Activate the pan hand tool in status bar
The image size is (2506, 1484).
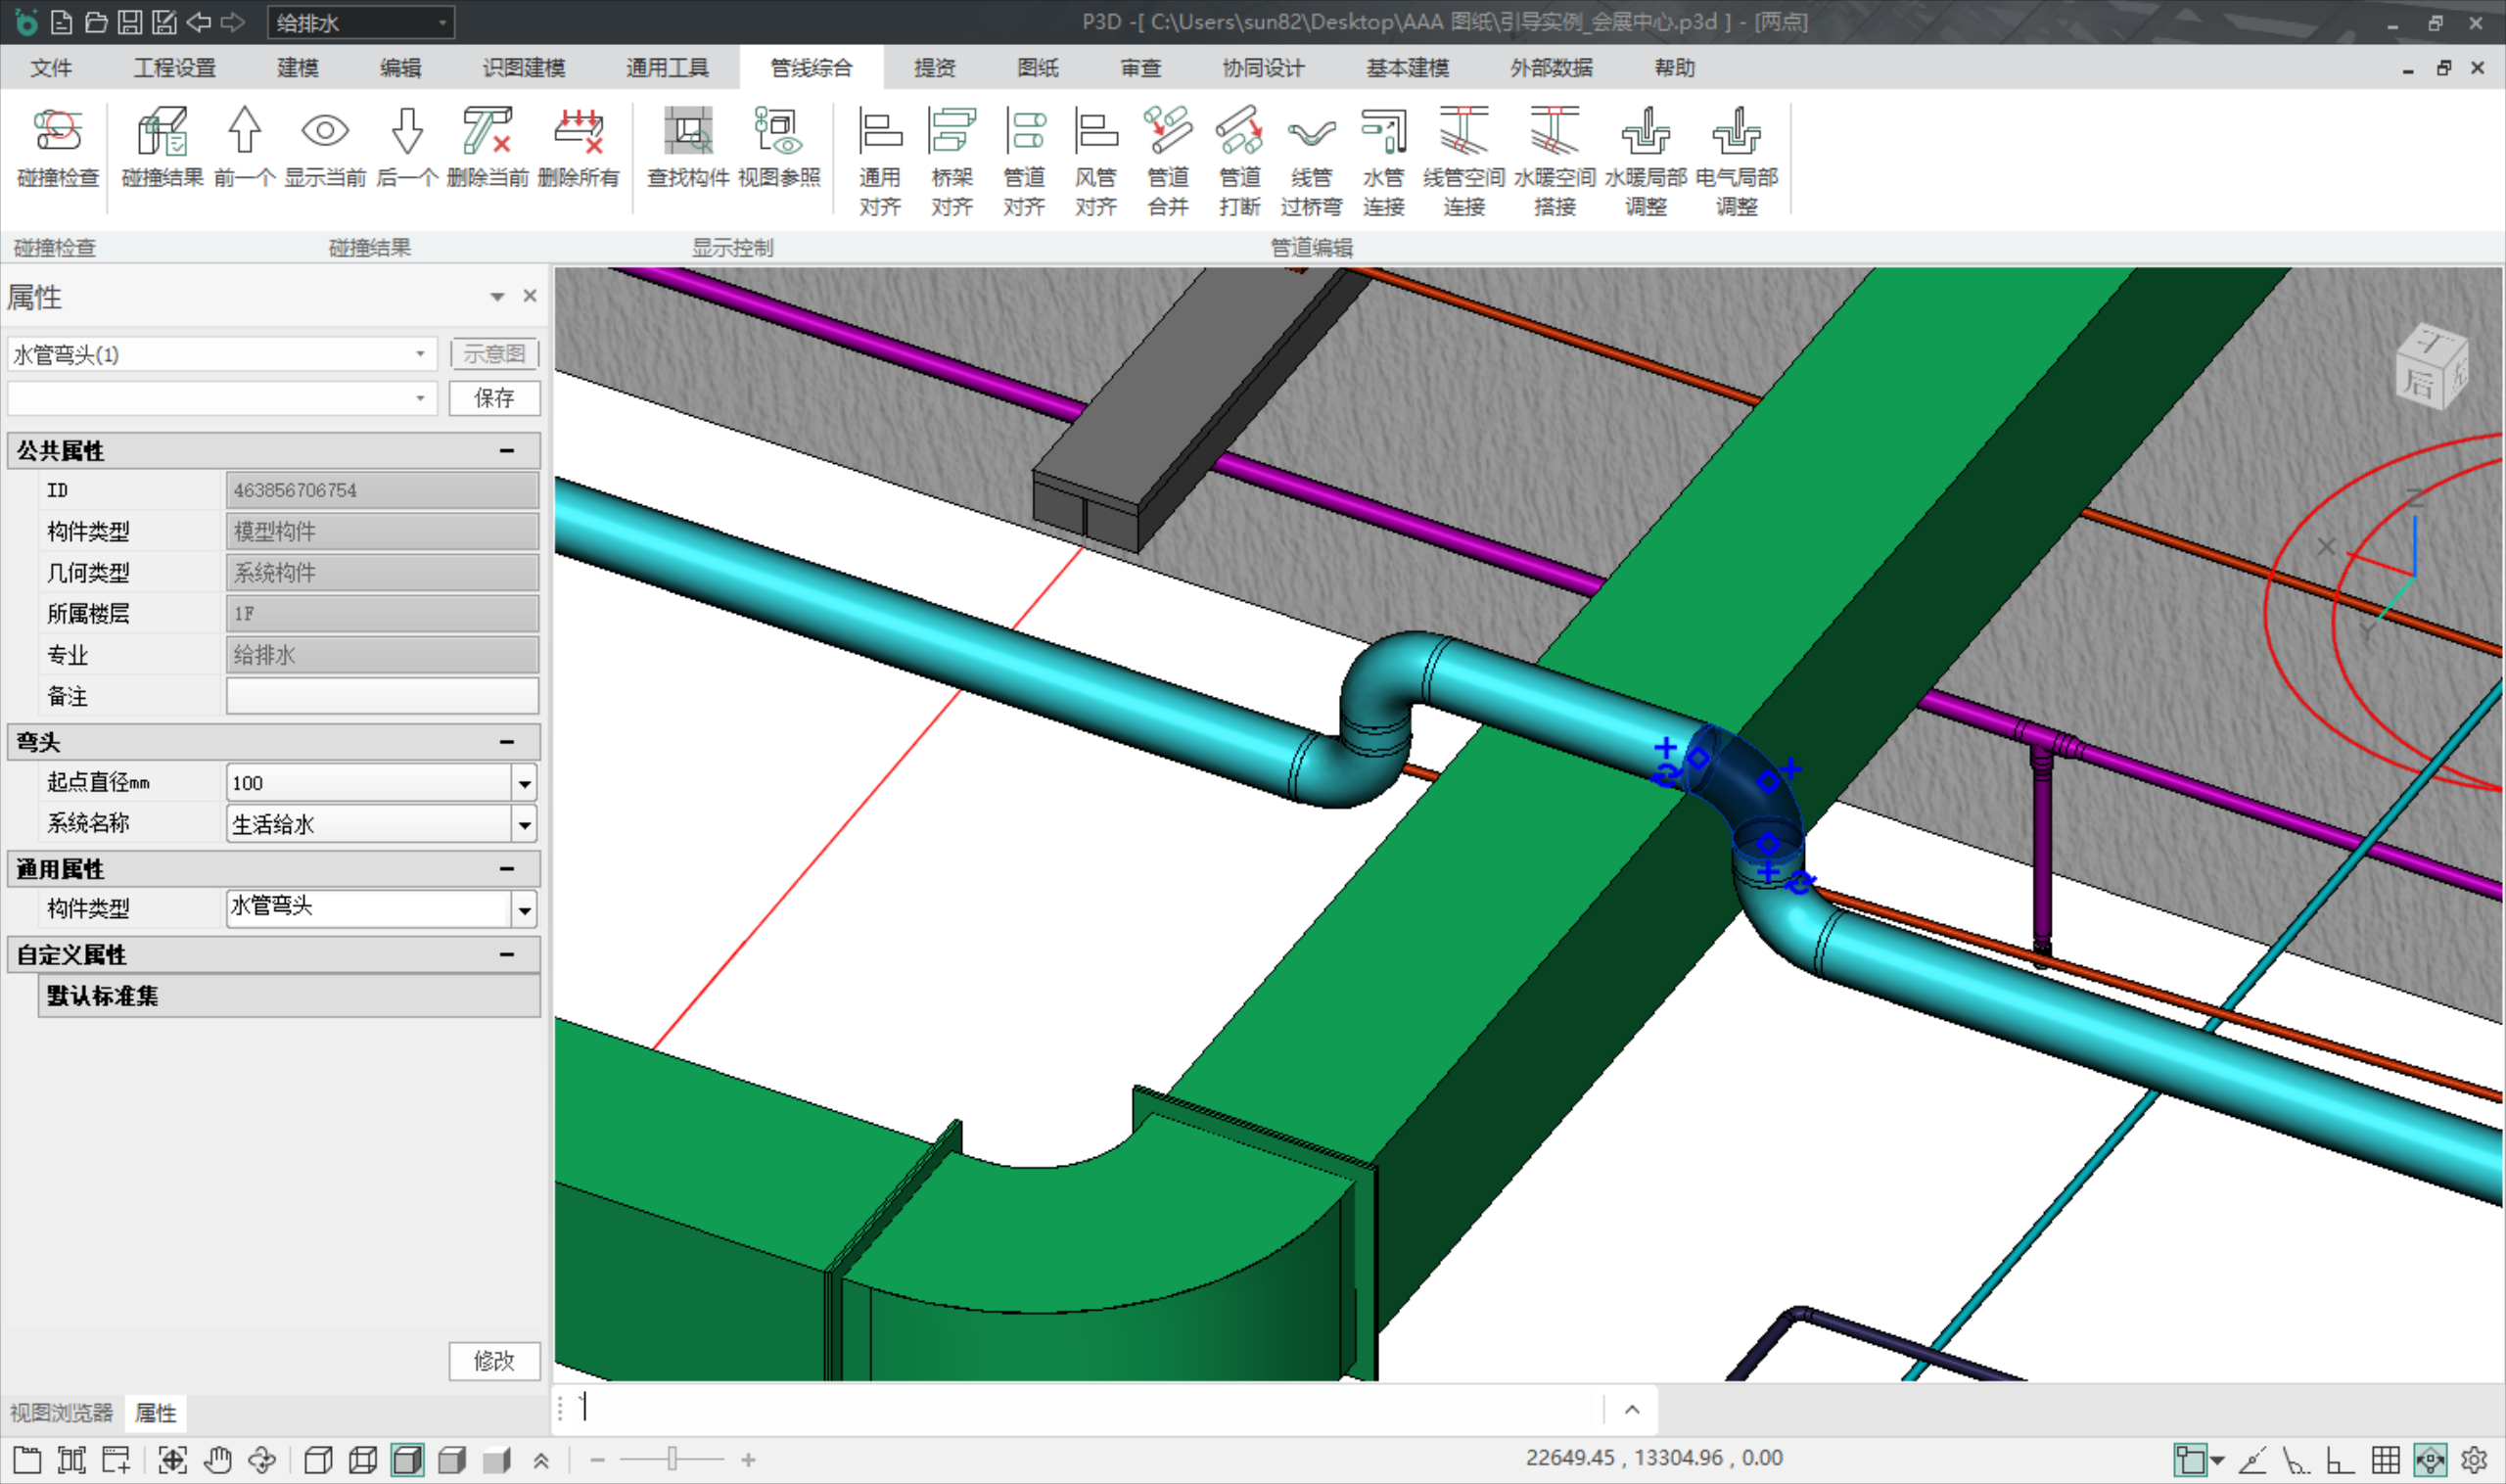click(217, 1460)
